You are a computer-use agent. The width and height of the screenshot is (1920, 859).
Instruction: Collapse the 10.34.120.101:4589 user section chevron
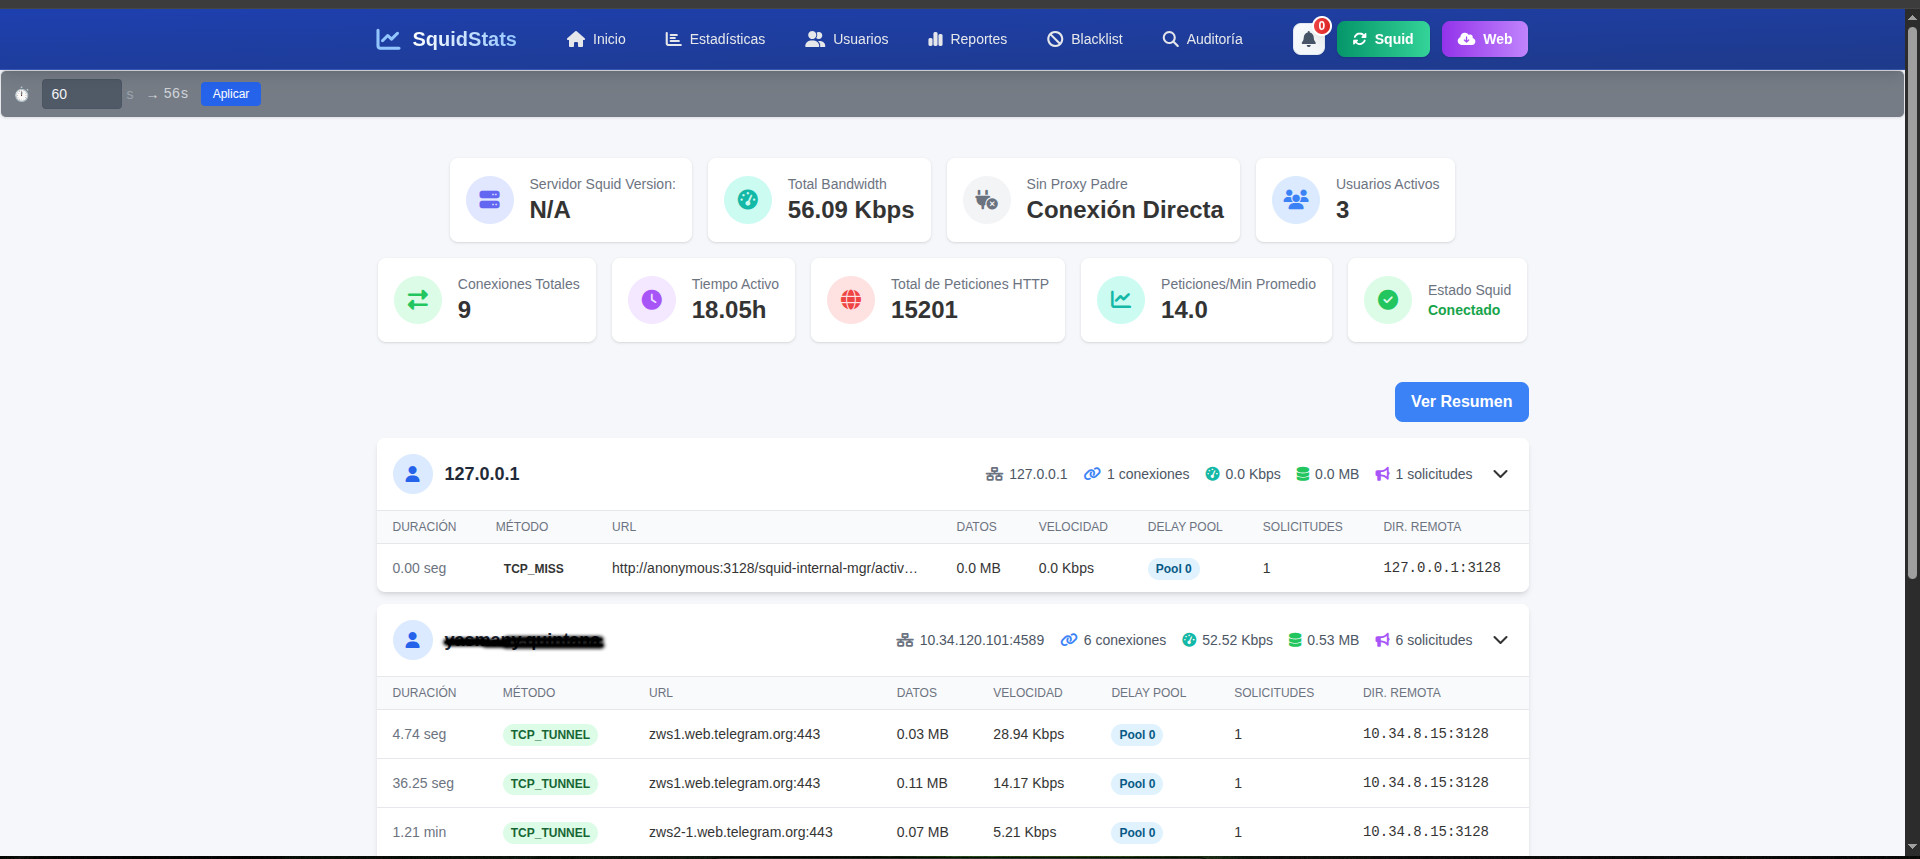click(1500, 640)
